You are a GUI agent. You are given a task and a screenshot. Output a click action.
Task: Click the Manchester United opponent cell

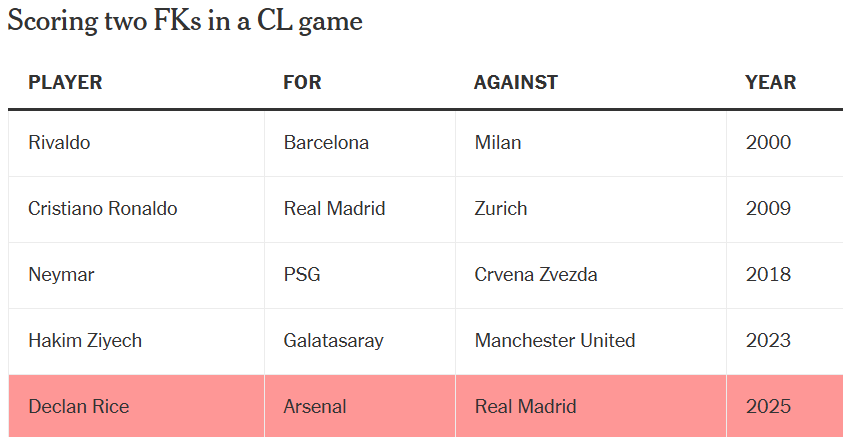point(591,341)
